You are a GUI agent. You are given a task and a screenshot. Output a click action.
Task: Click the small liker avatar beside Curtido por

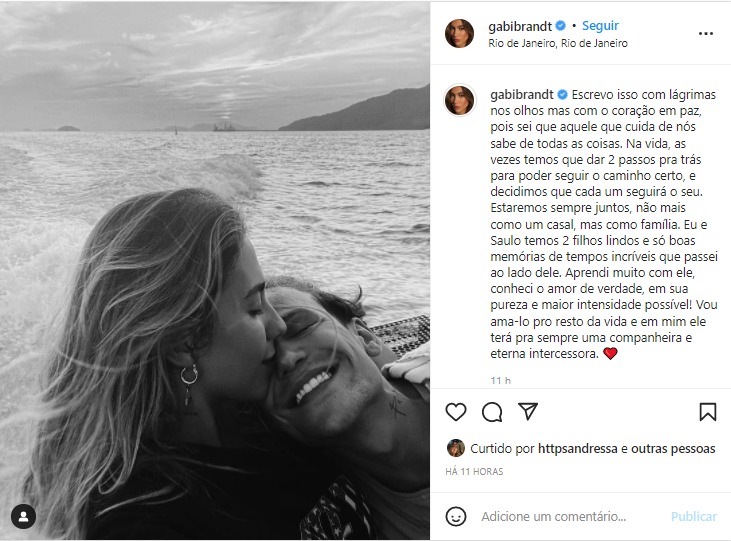coord(455,448)
